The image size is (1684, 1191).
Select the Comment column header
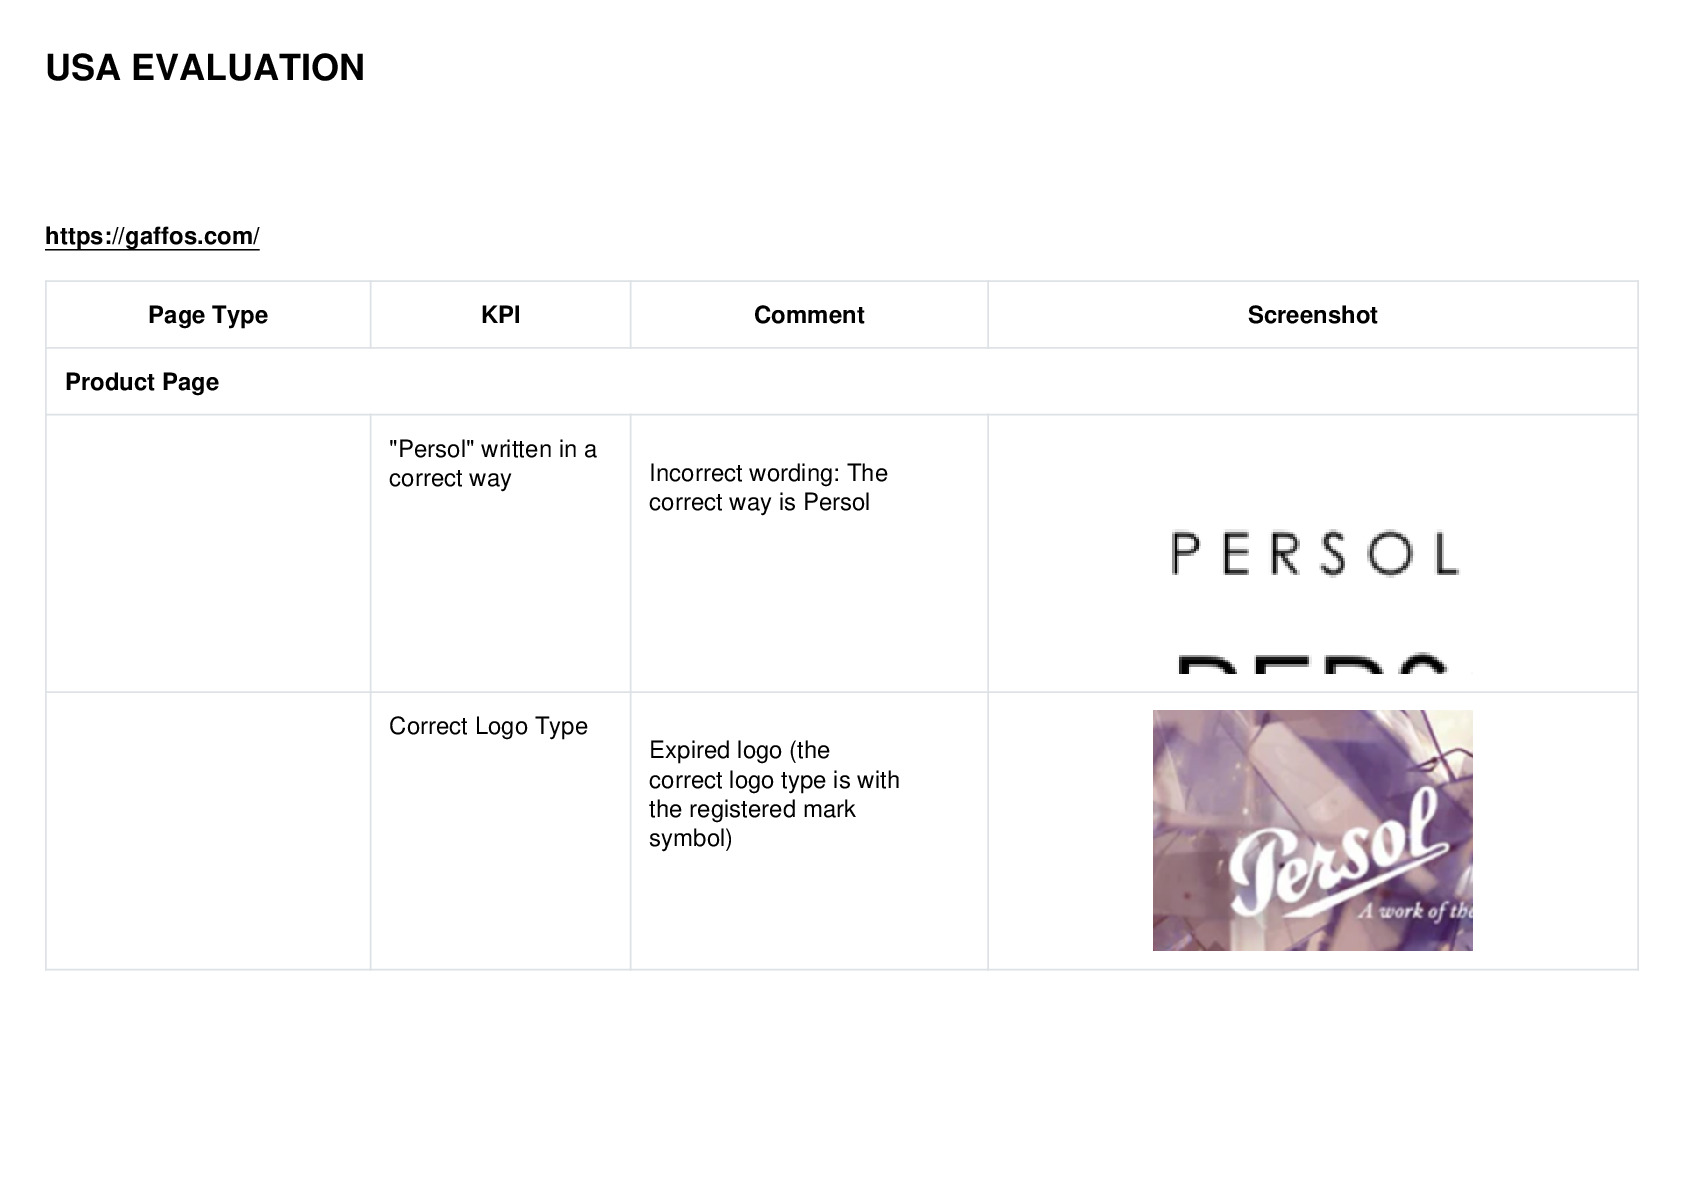coord(809,315)
